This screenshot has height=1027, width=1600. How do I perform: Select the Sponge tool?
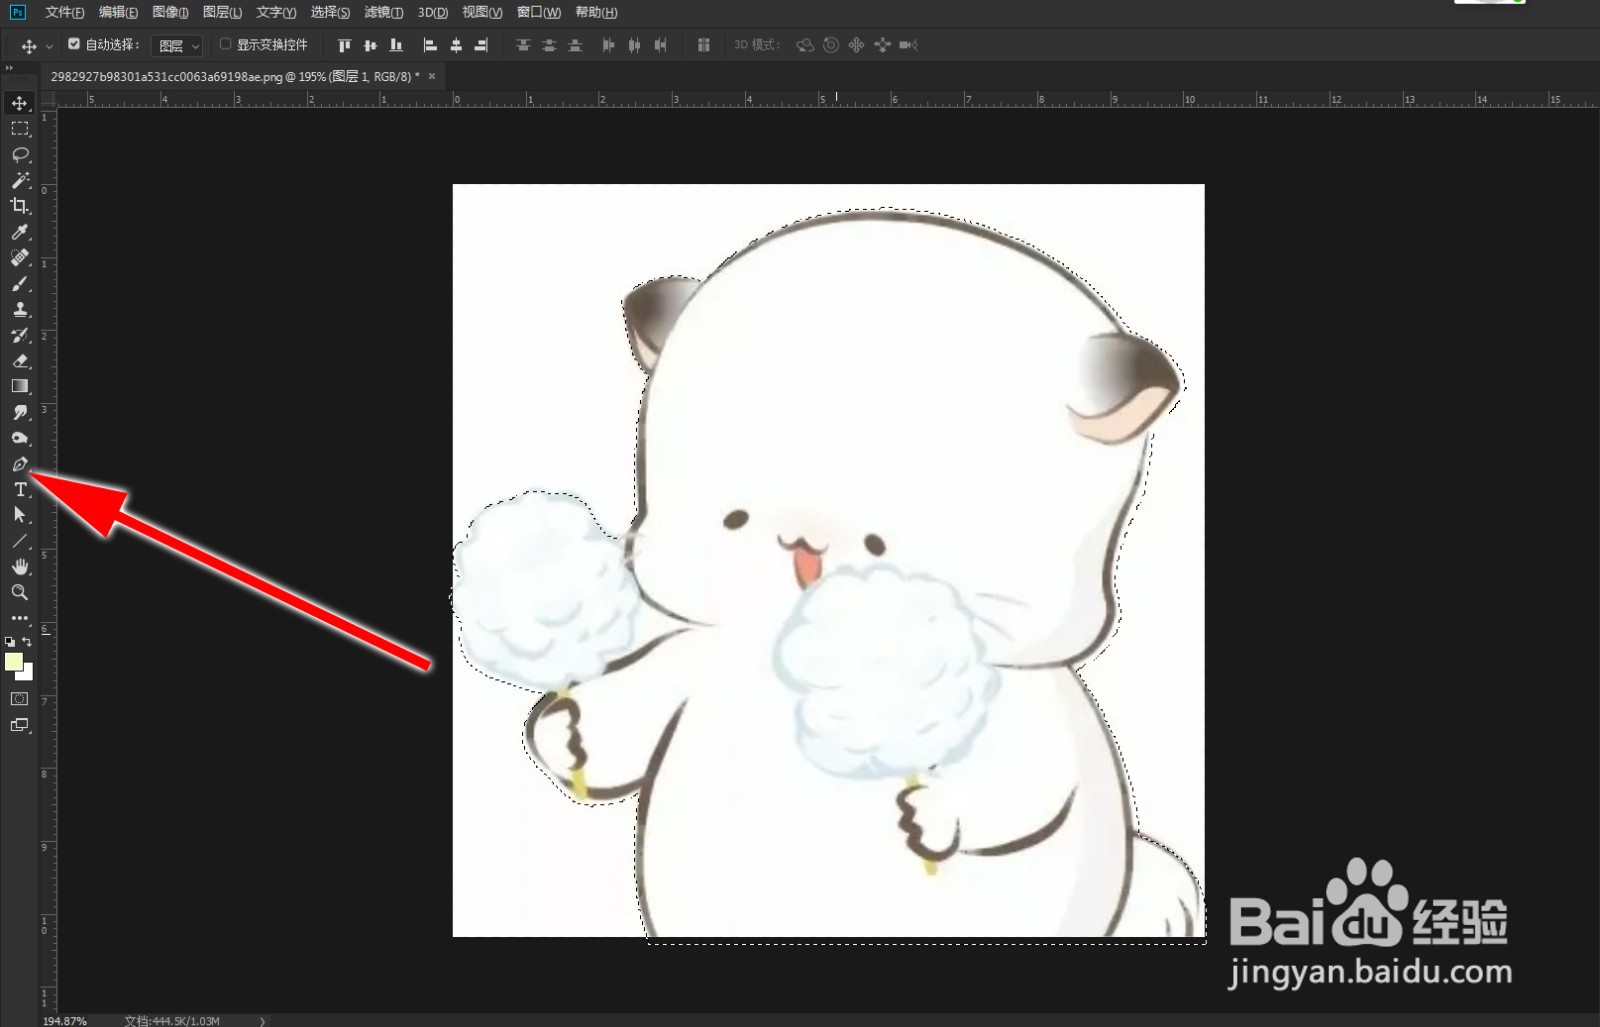pos(20,438)
